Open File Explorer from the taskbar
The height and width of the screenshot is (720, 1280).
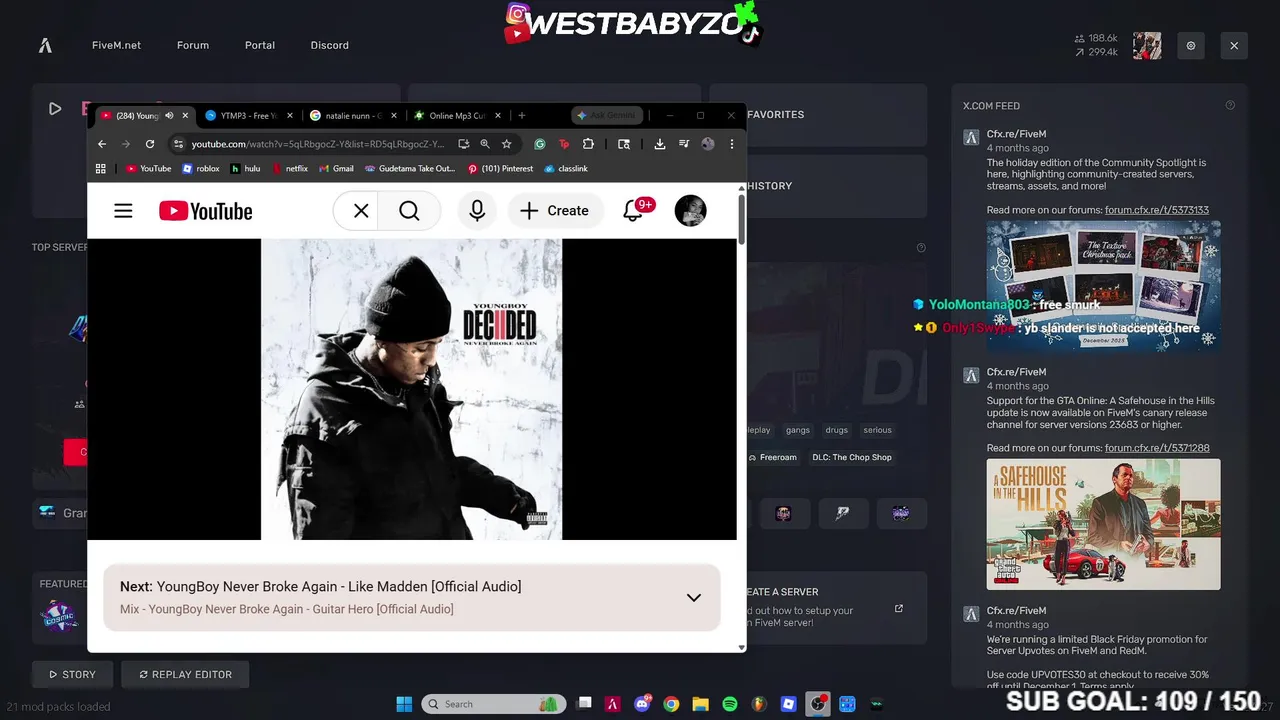pos(700,704)
